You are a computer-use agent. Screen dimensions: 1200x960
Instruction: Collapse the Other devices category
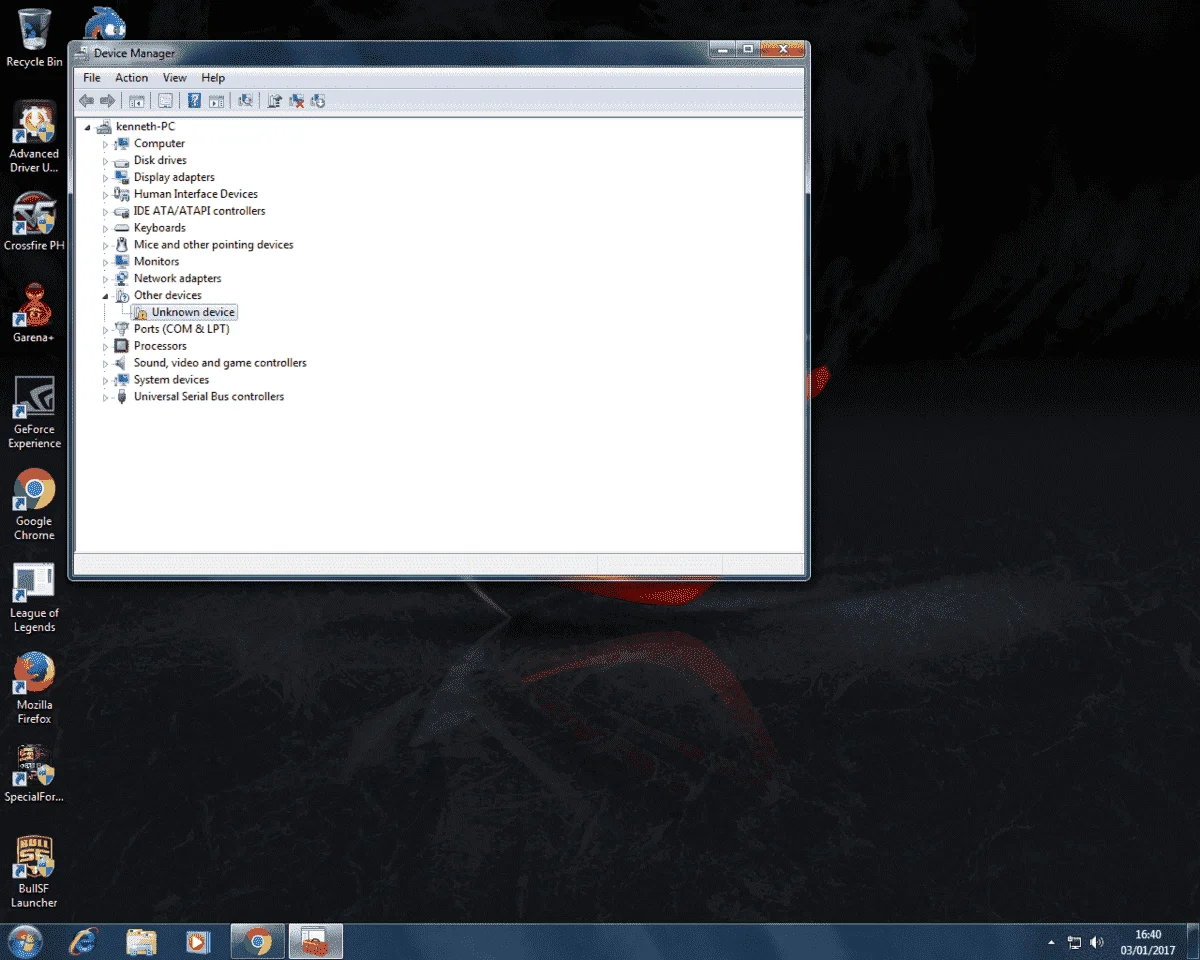pyautogui.click(x=105, y=296)
